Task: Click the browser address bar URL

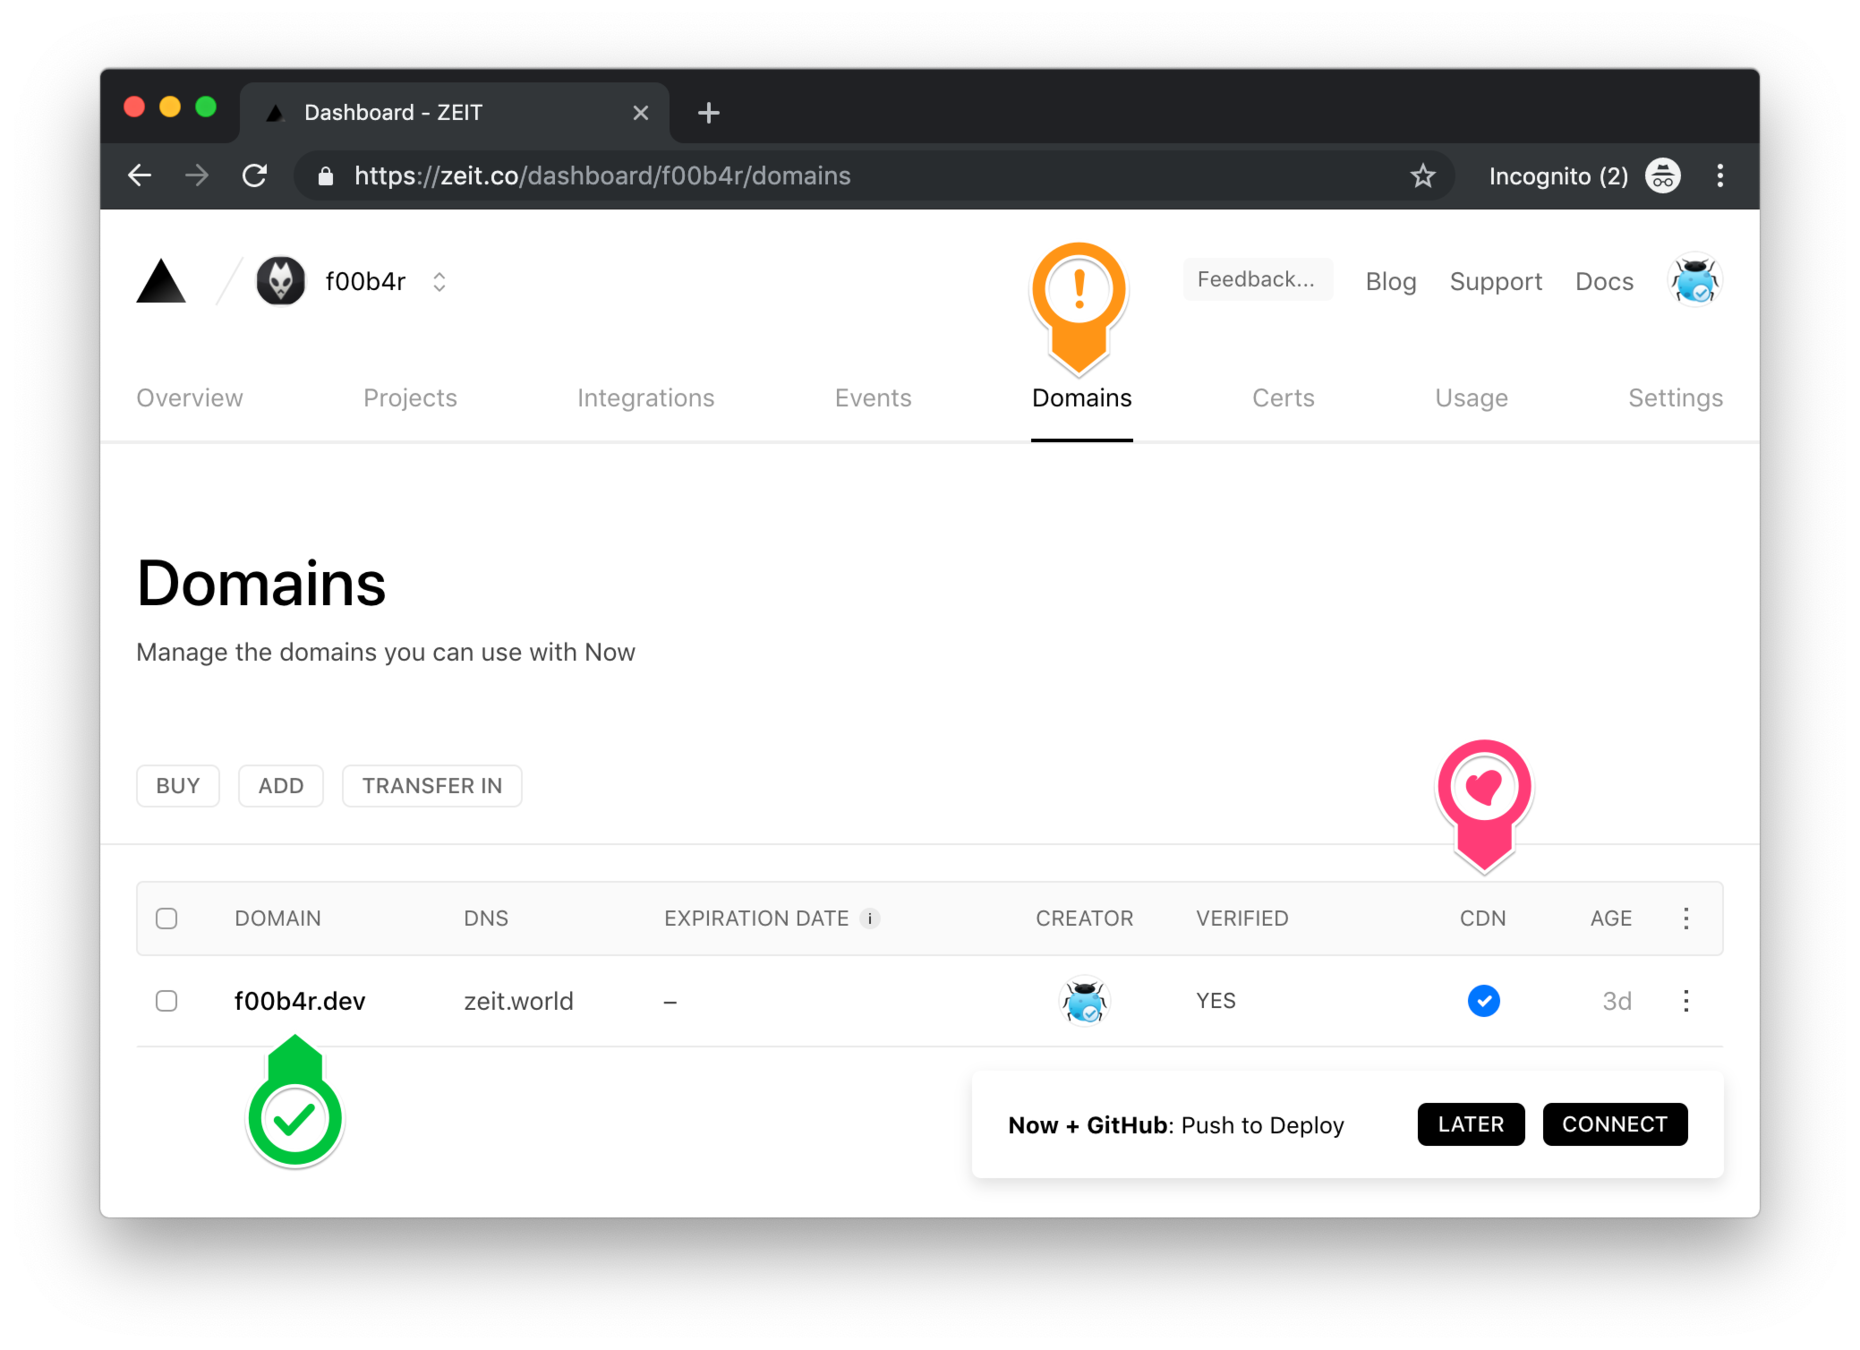Action: 603,176
